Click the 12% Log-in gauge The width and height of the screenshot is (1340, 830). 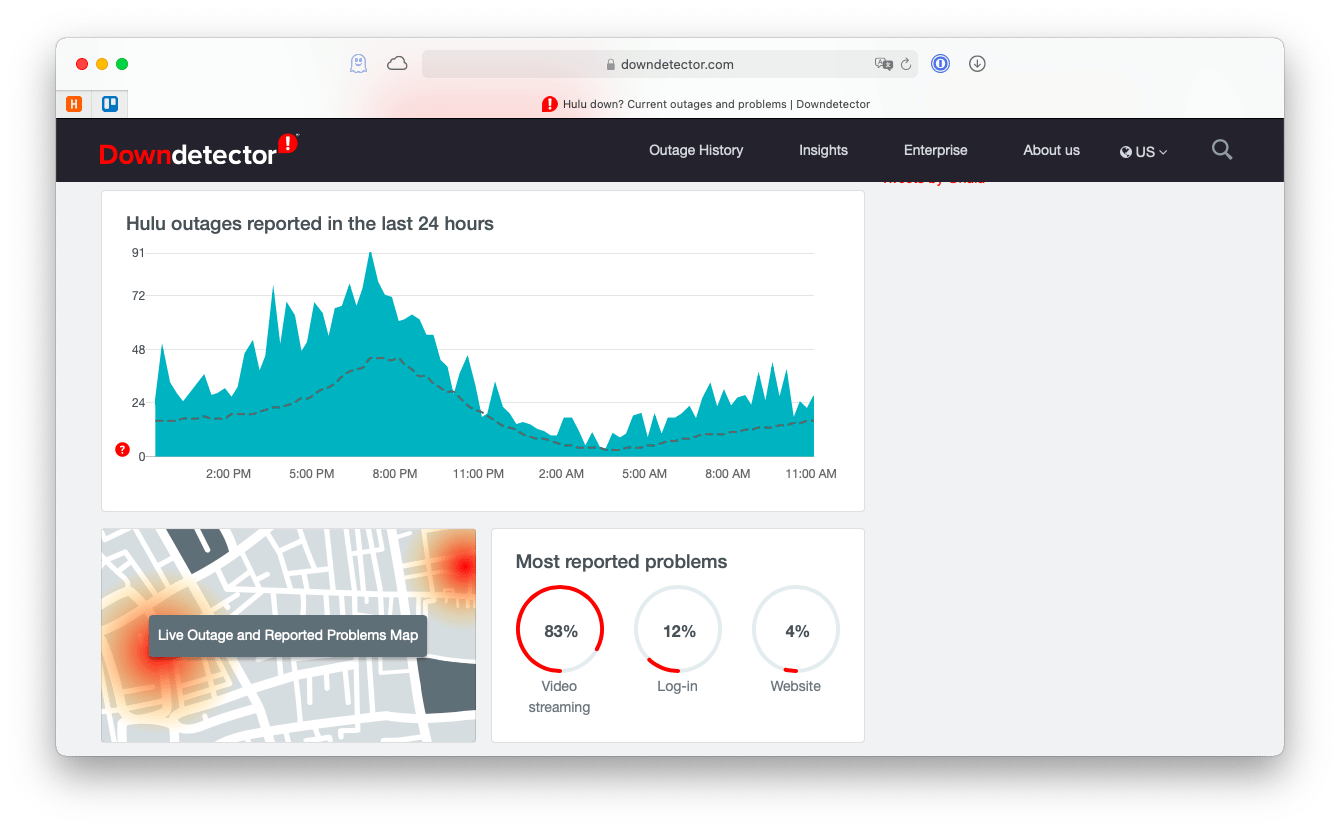[x=678, y=629]
